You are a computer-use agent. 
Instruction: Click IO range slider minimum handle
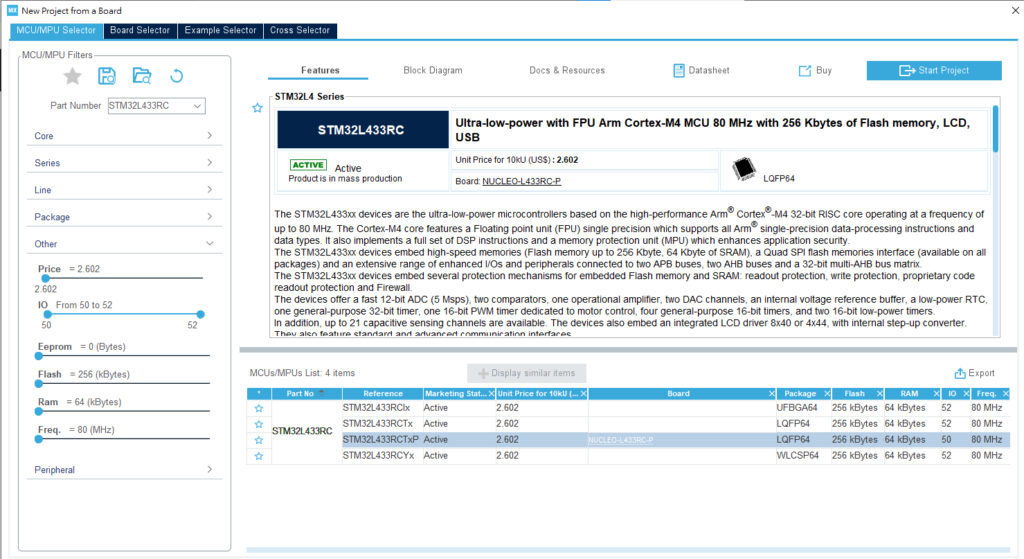click(x=47, y=315)
